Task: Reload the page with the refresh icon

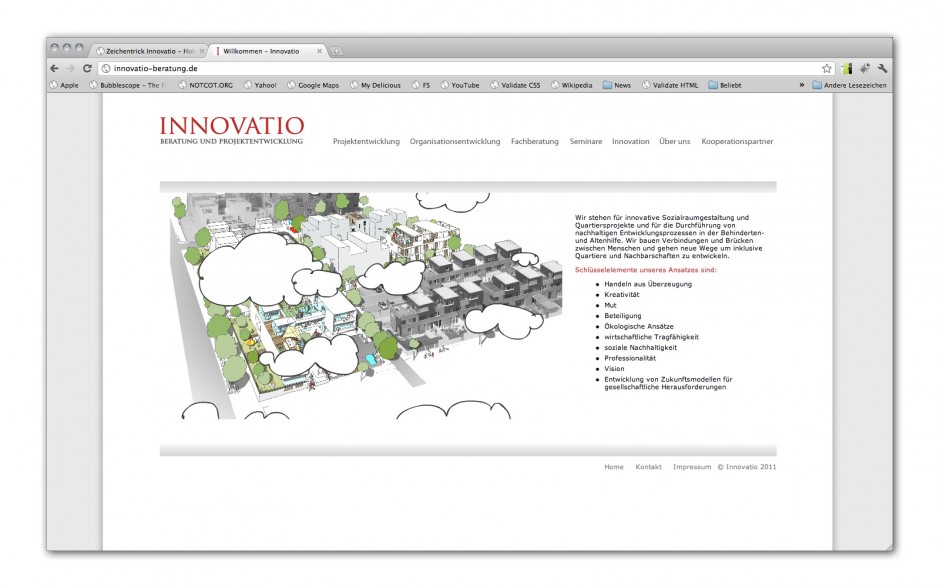Action: click(x=87, y=68)
